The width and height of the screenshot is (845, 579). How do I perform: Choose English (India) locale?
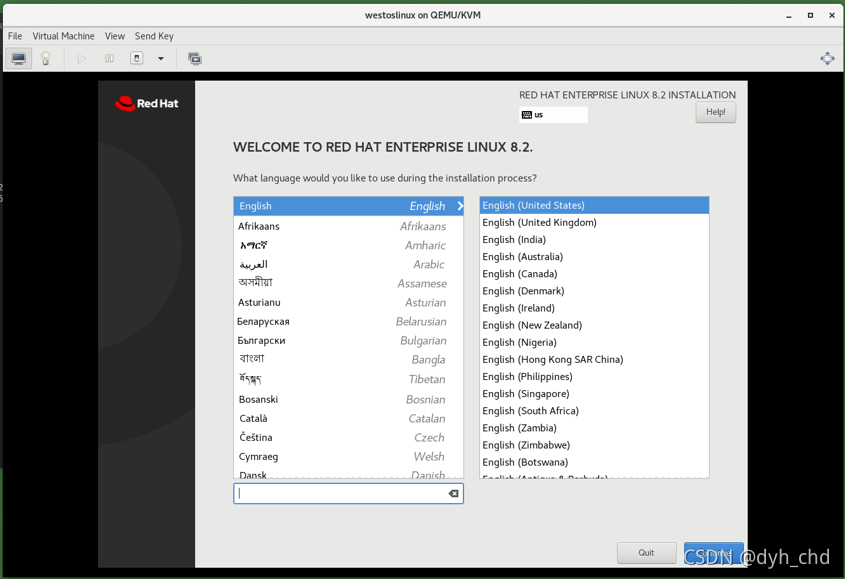(594, 240)
